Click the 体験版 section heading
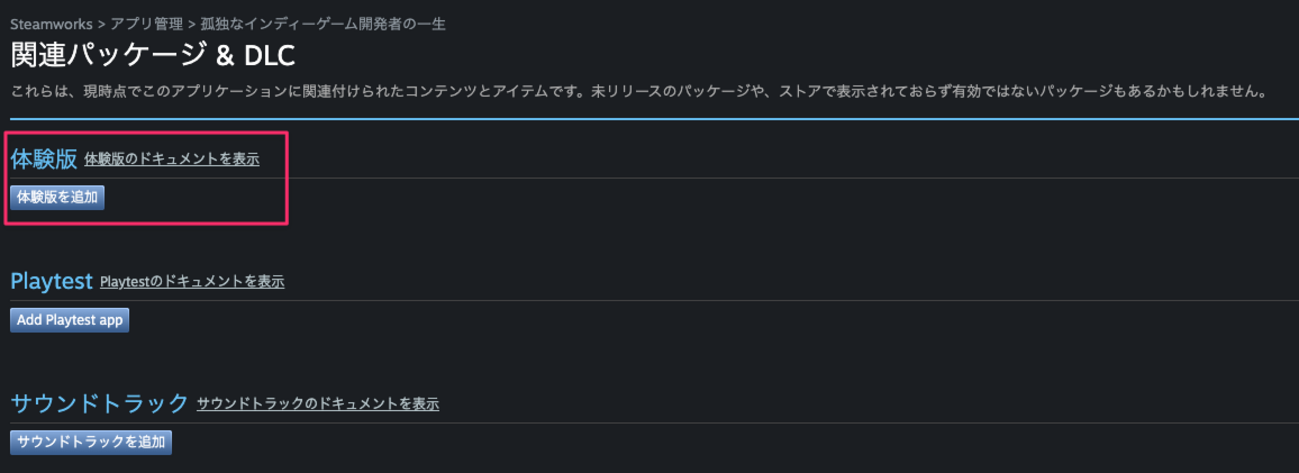The height and width of the screenshot is (473, 1299). [x=44, y=159]
